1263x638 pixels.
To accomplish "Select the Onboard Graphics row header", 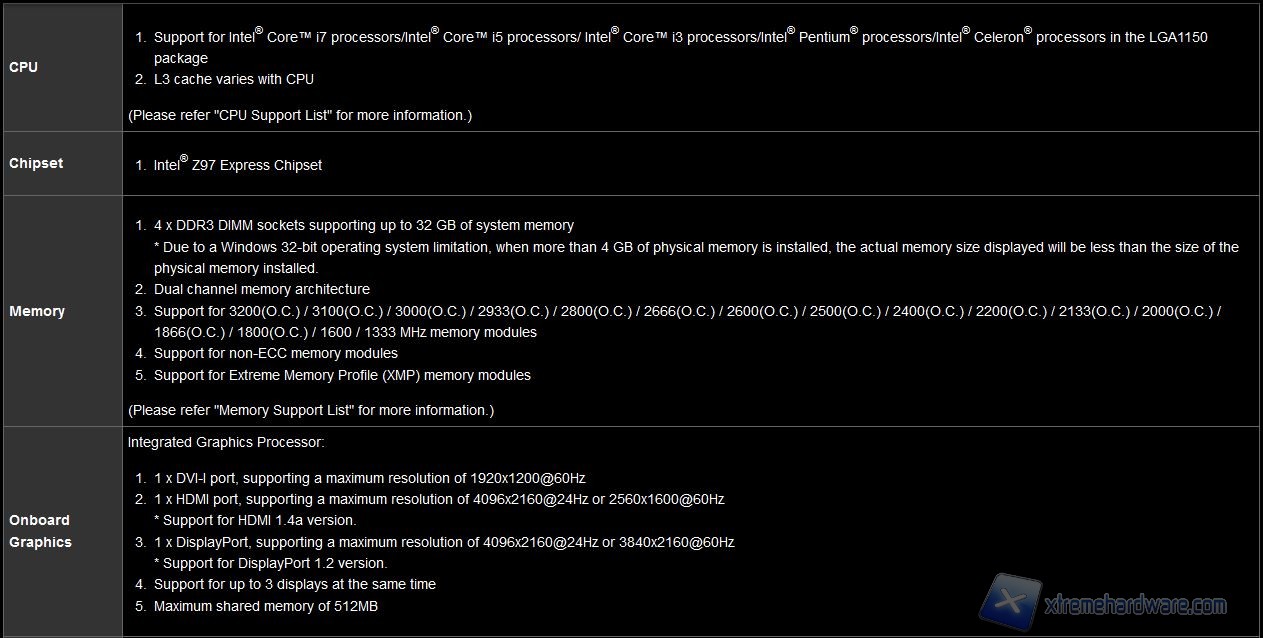I will click(x=40, y=531).
